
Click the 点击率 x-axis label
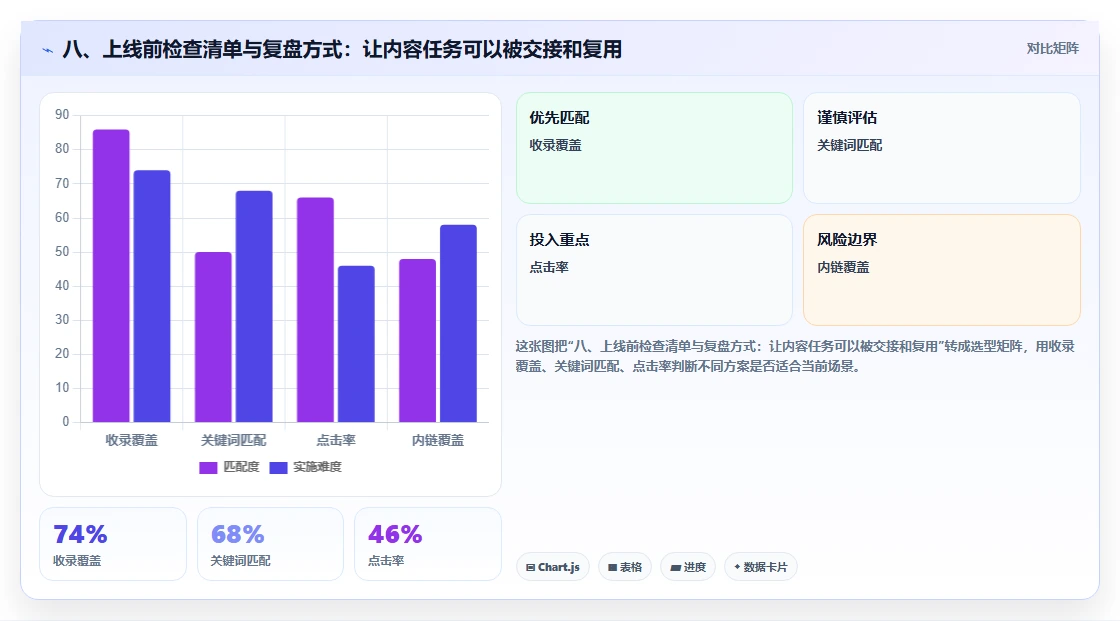pos(336,440)
